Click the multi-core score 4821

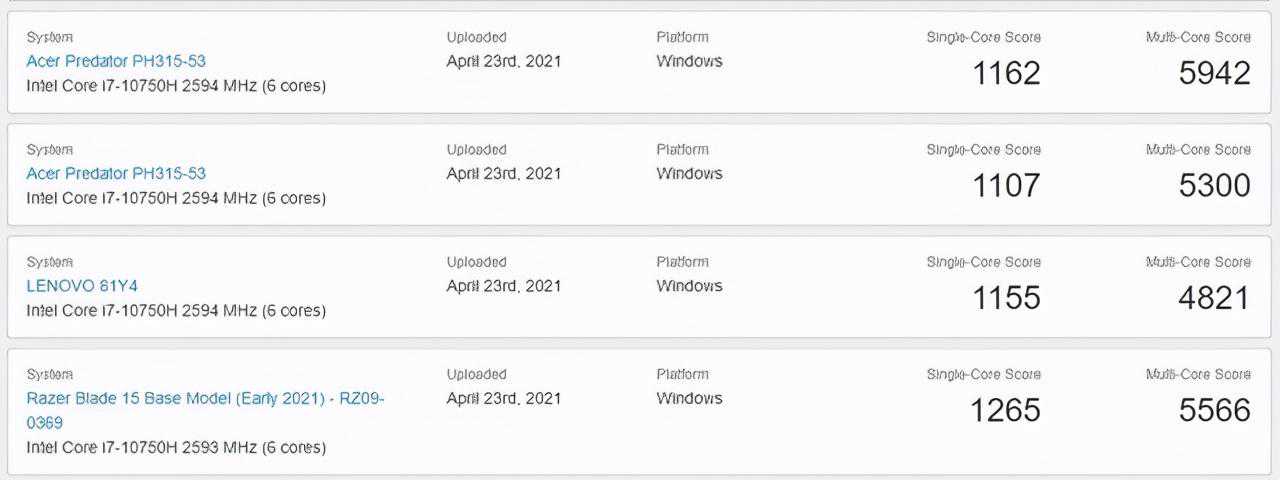(1214, 298)
